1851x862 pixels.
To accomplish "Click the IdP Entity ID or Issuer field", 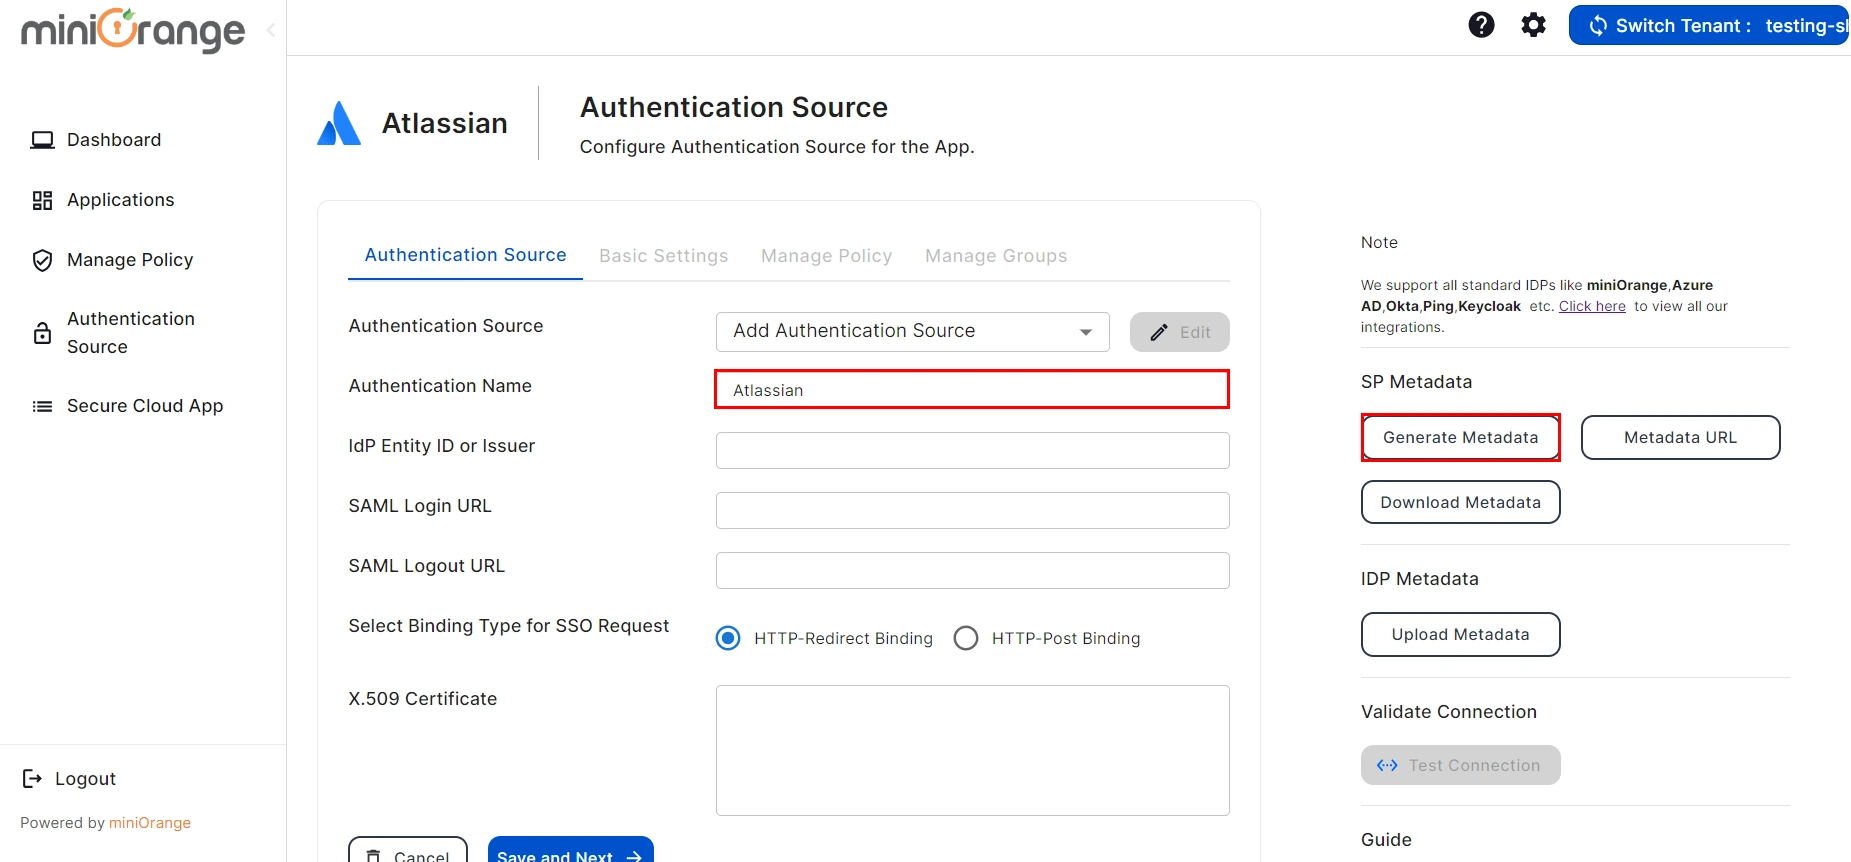I will point(973,451).
